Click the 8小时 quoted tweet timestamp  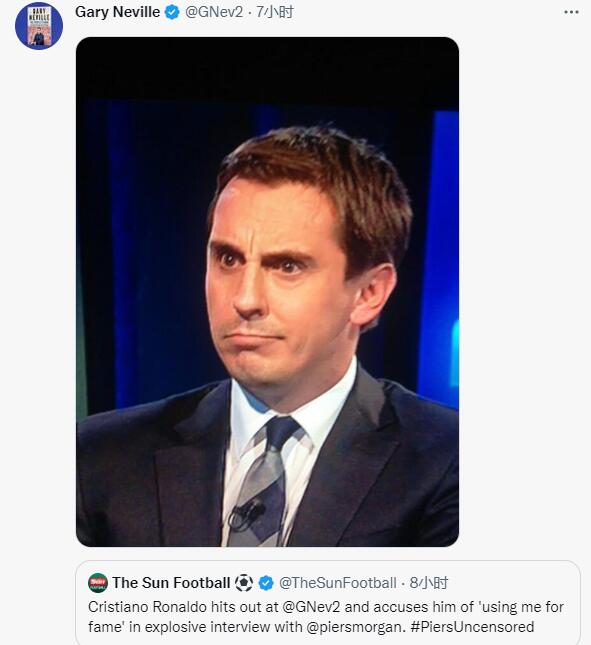click(x=429, y=583)
